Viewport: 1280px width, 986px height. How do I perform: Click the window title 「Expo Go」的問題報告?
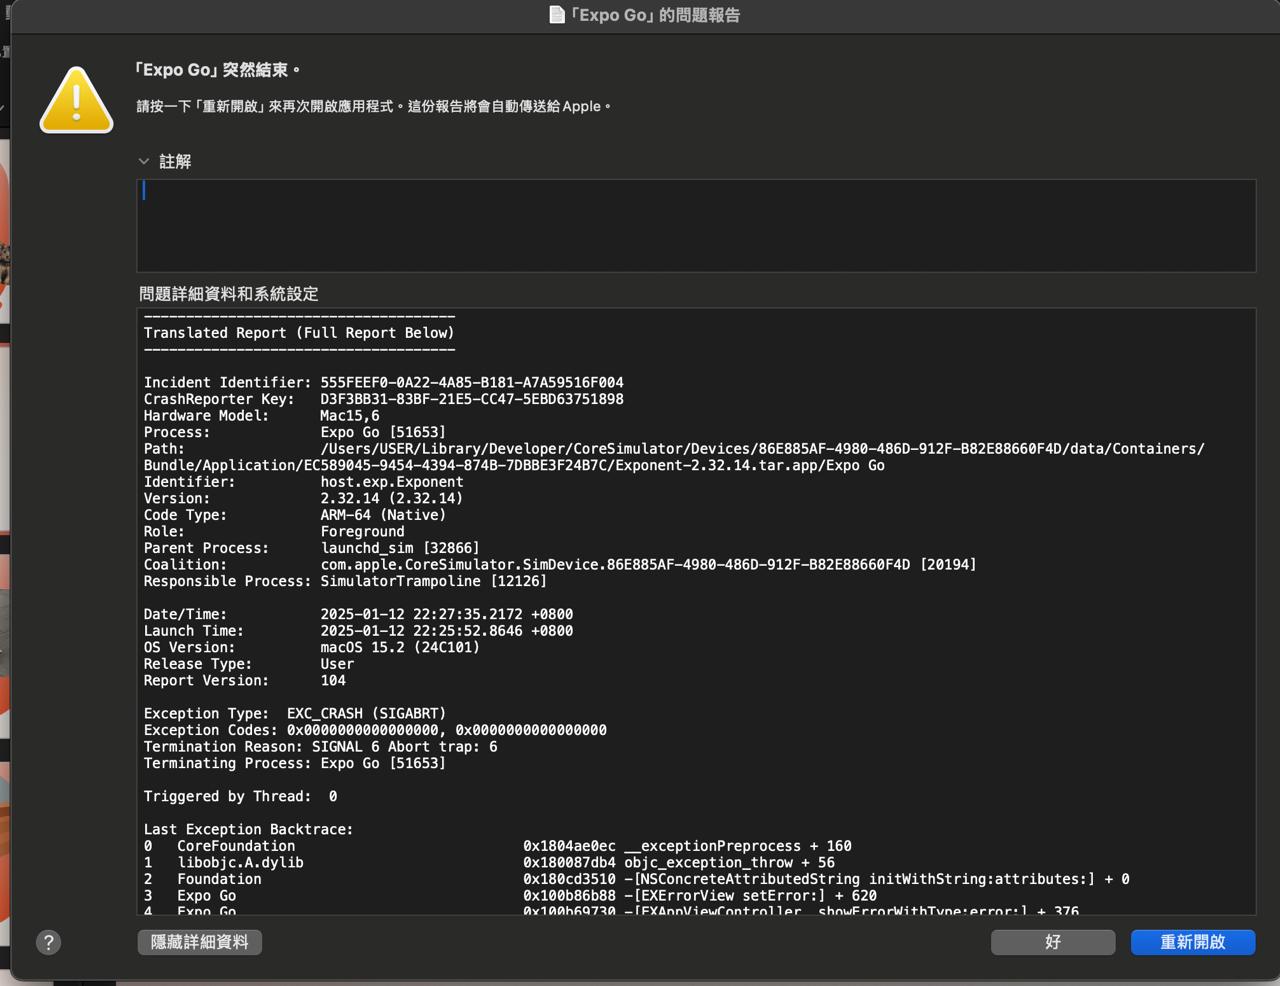(x=654, y=15)
